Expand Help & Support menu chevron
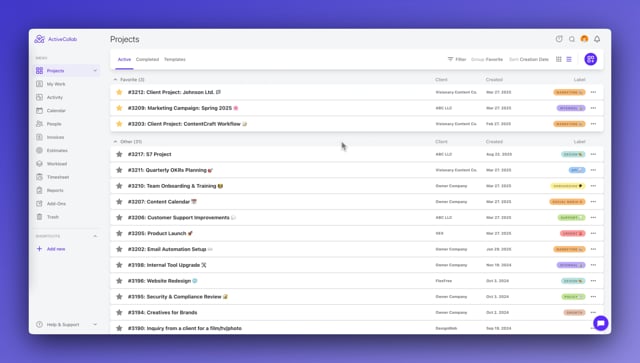 coord(95,324)
